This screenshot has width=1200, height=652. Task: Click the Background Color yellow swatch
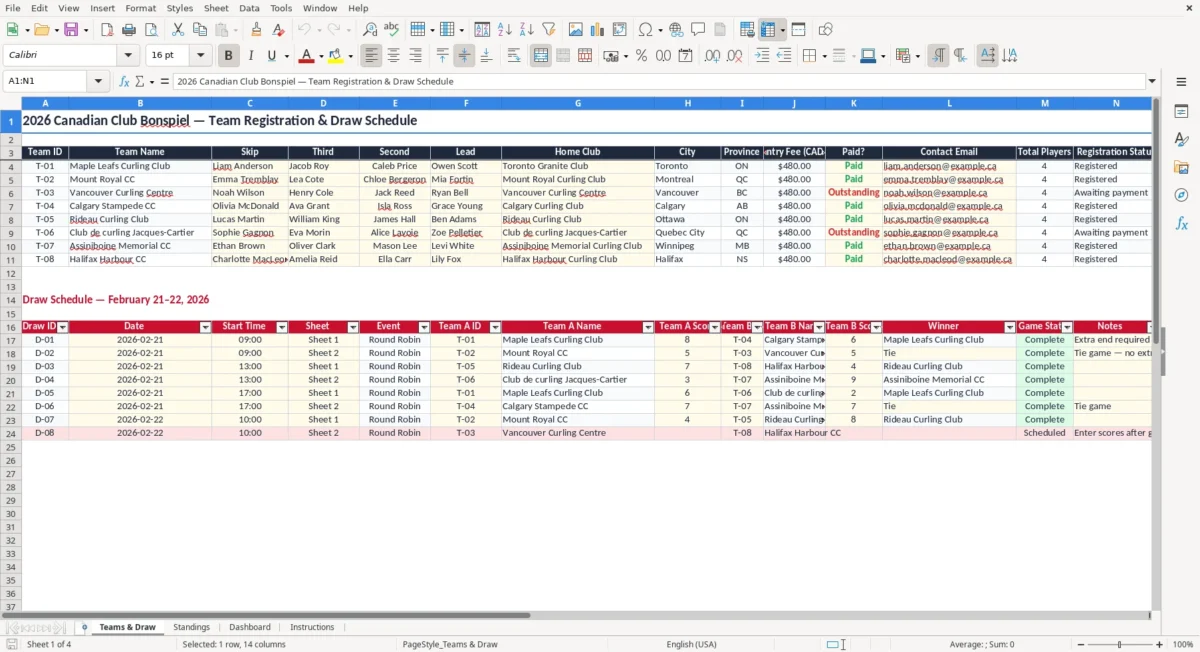336,56
